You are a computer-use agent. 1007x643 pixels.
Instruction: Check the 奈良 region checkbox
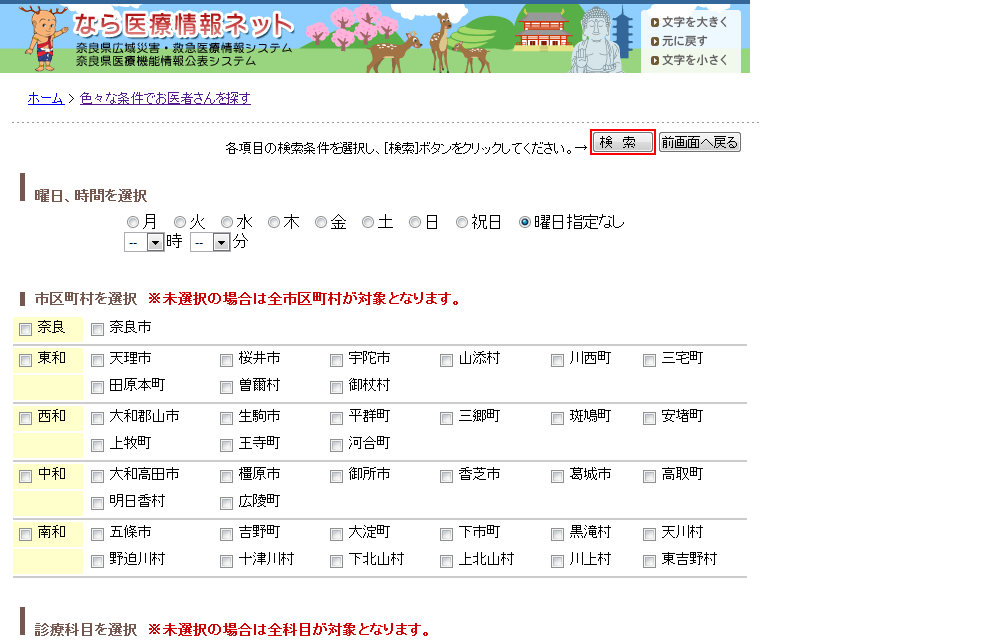click(x=26, y=330)
